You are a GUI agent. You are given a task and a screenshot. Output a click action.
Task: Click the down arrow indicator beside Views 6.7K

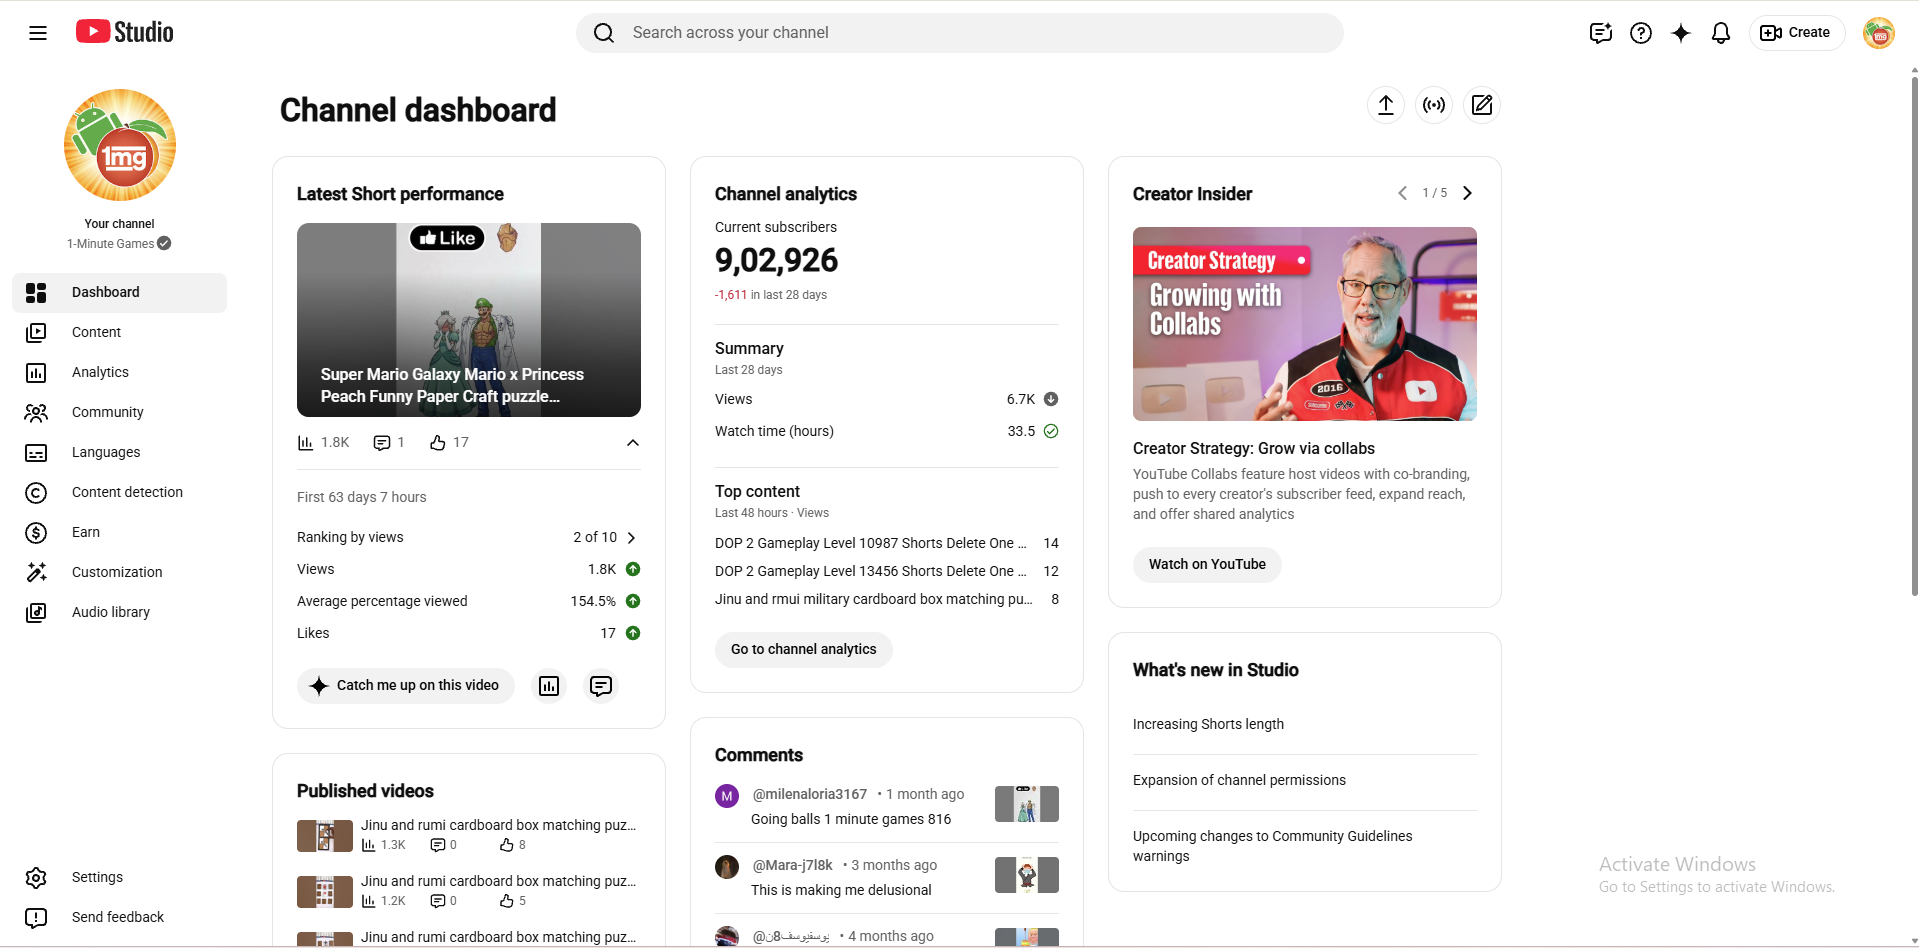click(1051, 399)
